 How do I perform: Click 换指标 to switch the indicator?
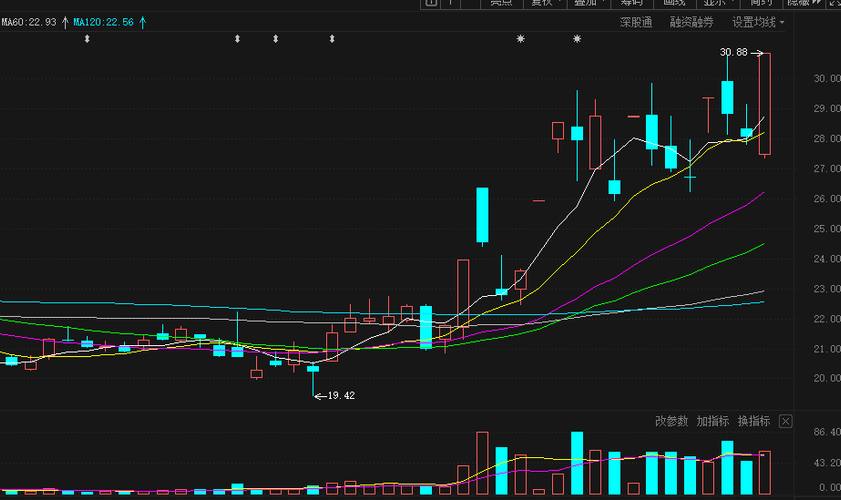(754, 421)
